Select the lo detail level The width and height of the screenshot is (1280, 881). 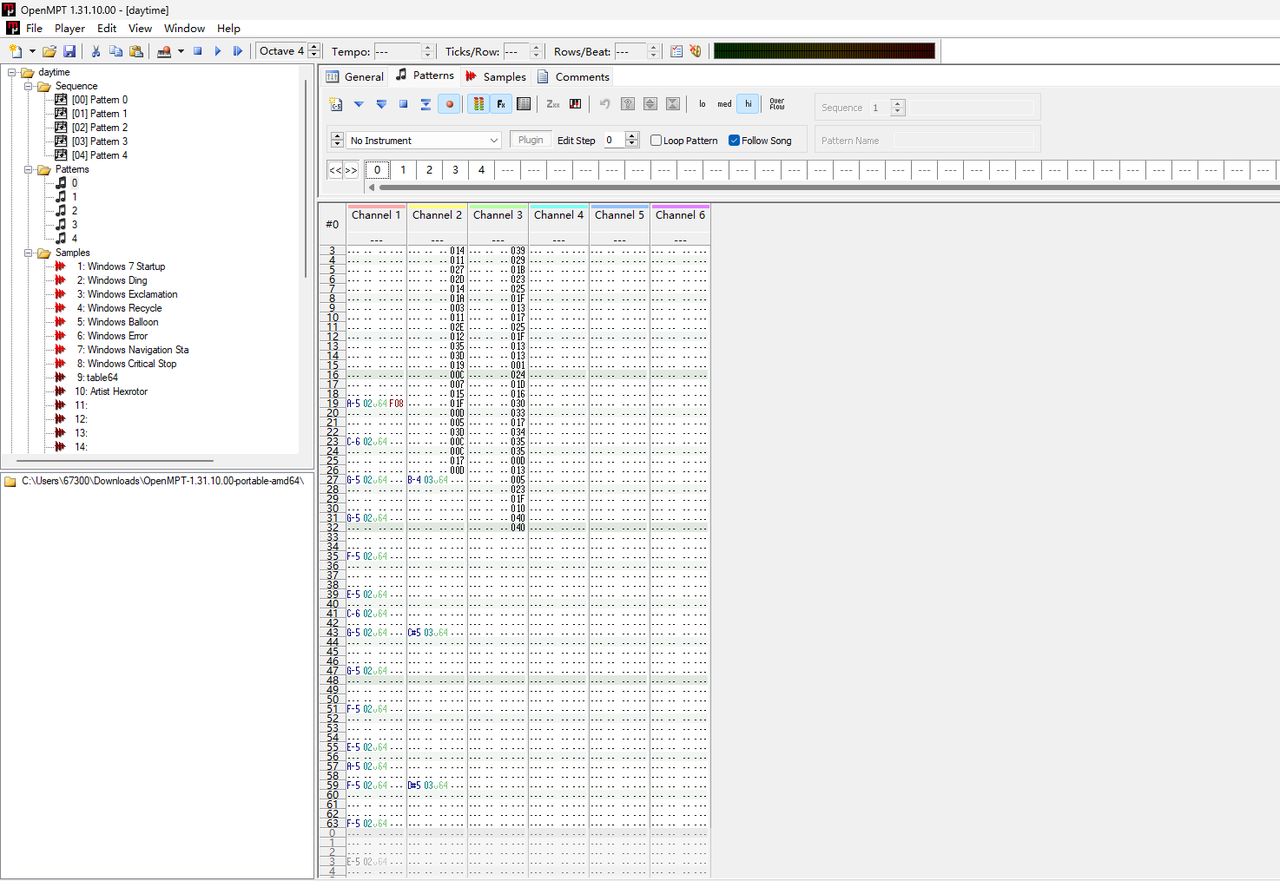(x=702, y=104)
